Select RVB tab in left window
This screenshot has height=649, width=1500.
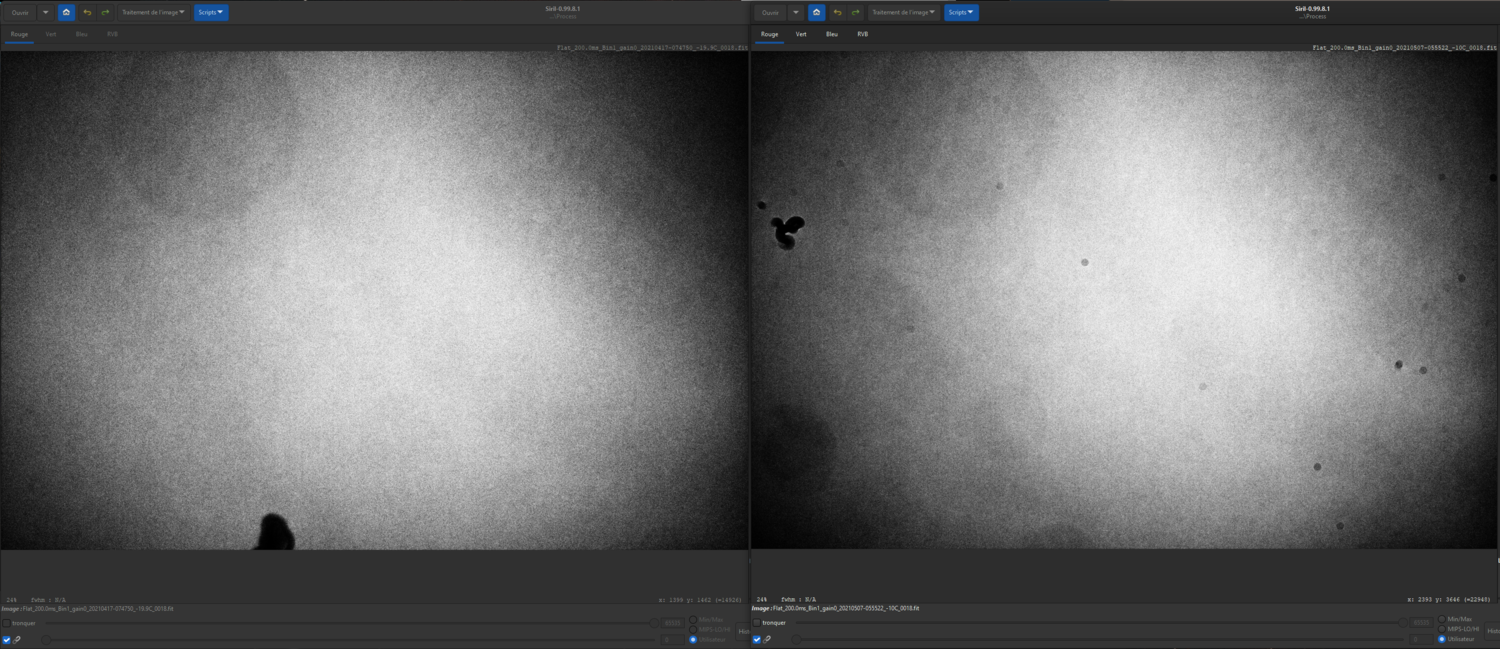click(x=112, y=34)
